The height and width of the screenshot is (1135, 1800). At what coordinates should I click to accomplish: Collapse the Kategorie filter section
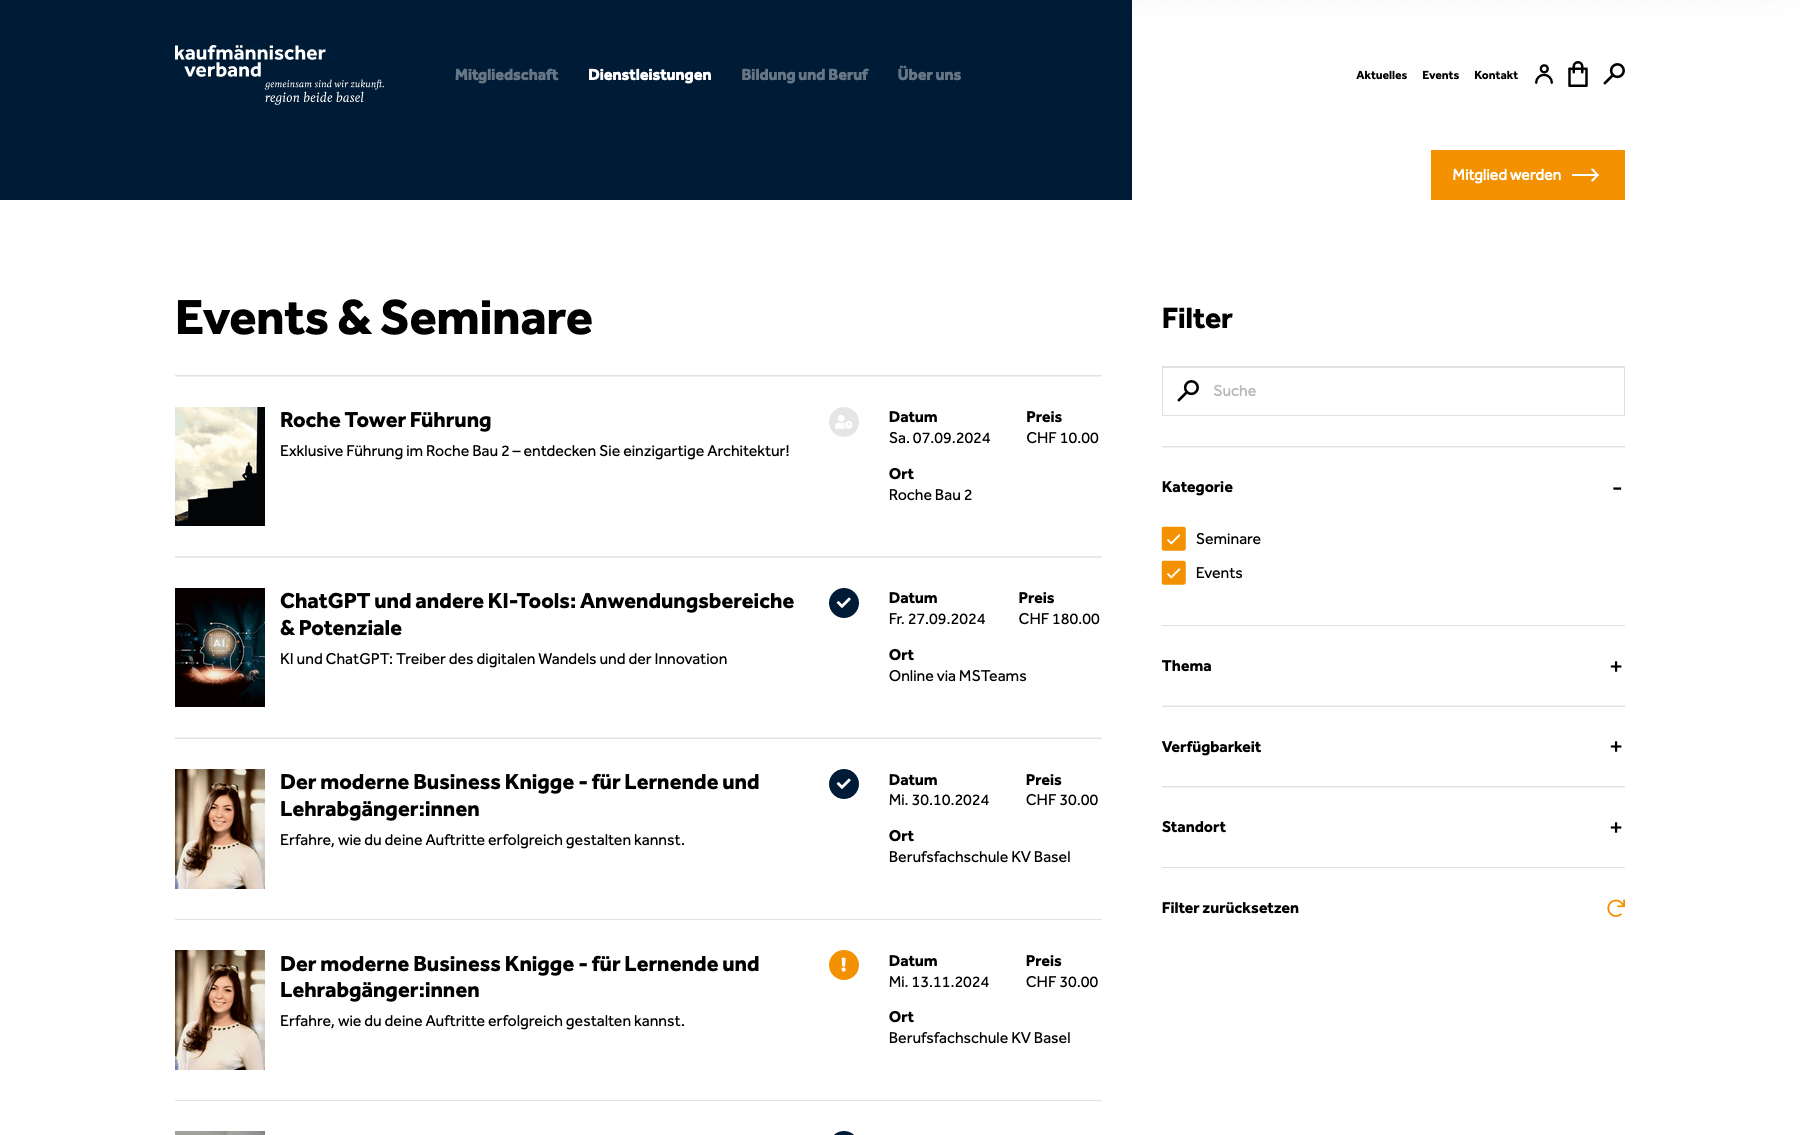[x=1616, y=488]
